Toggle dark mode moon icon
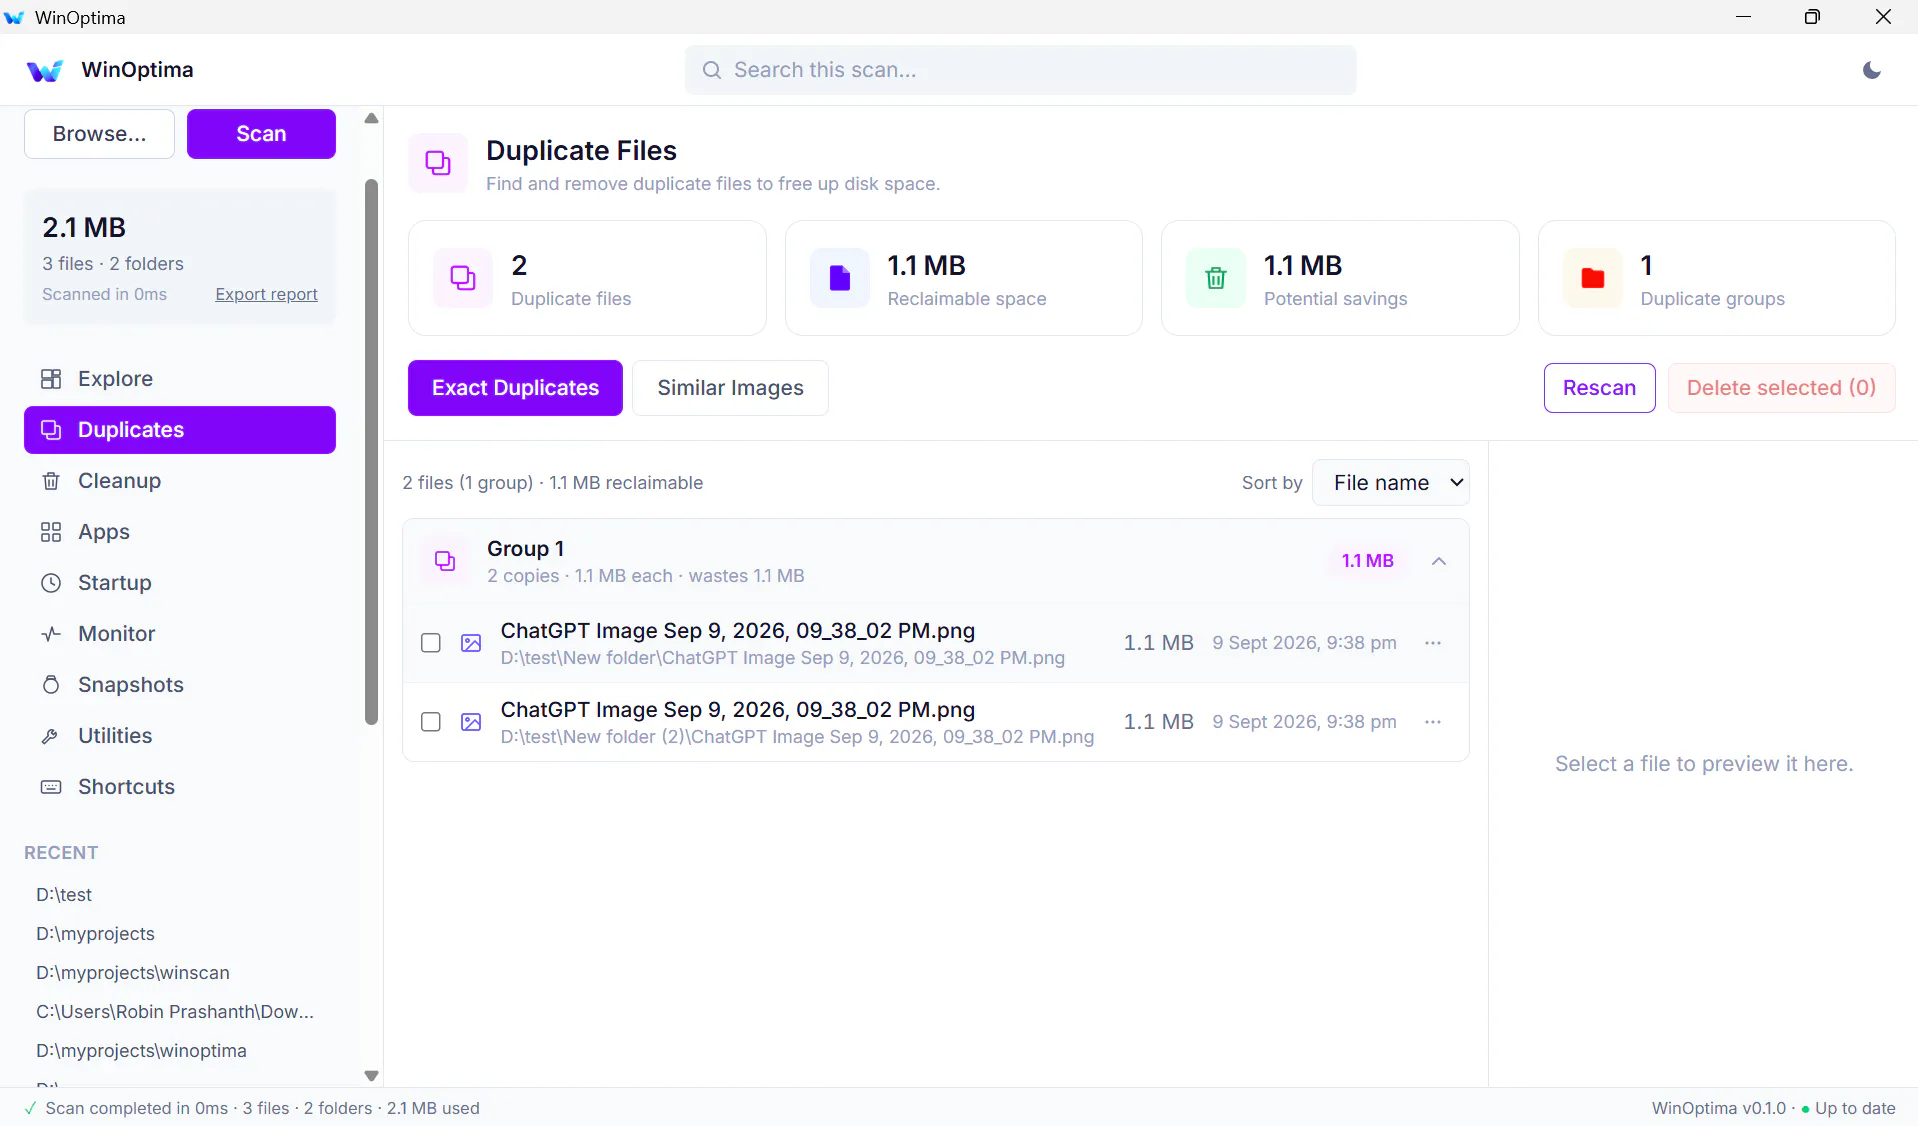This screenshot has width=1918, height=1126. click(x=1872, y=70)
